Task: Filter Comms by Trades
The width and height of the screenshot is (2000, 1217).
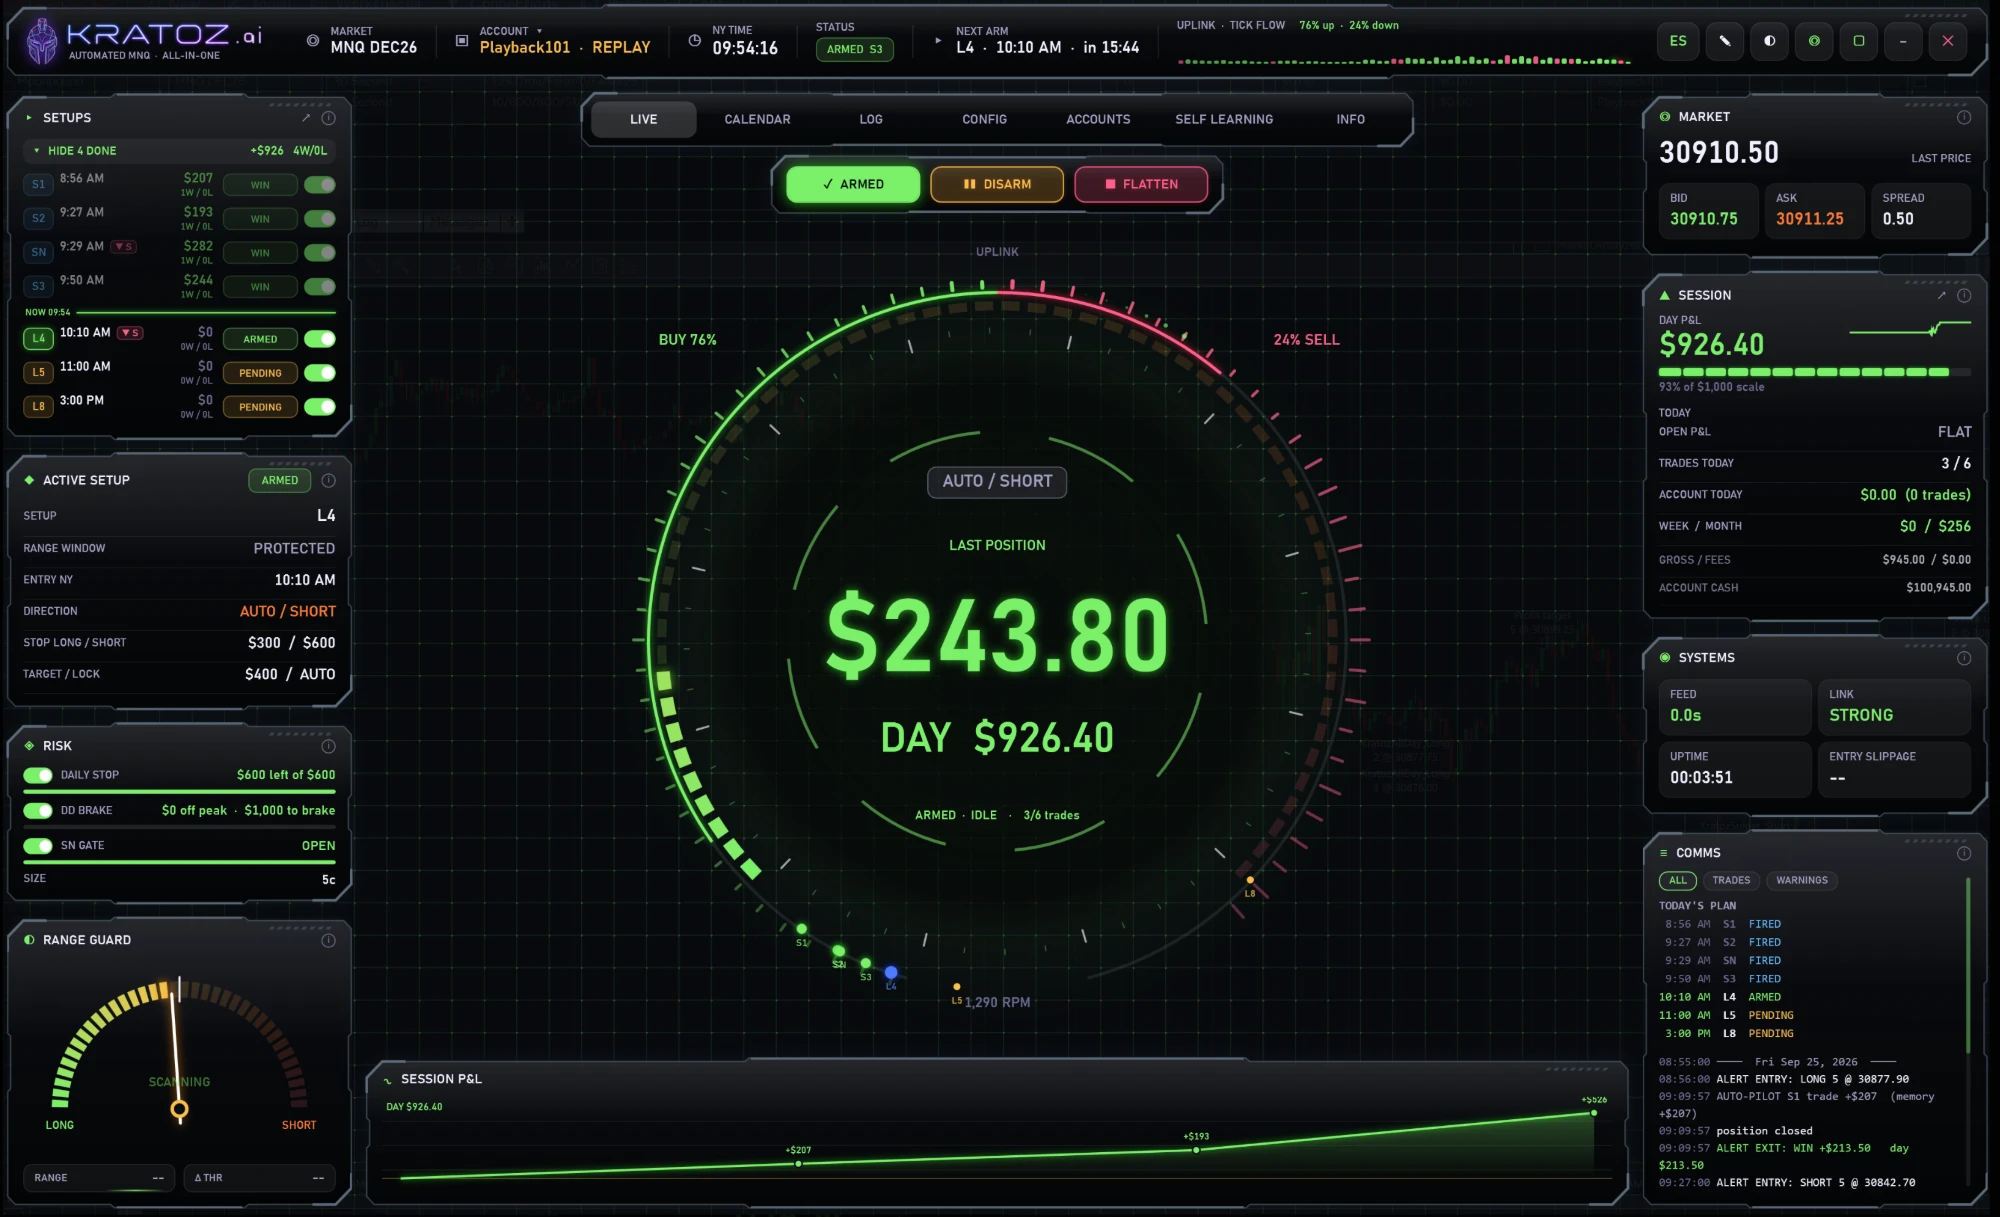Action: coord(1731,880)
